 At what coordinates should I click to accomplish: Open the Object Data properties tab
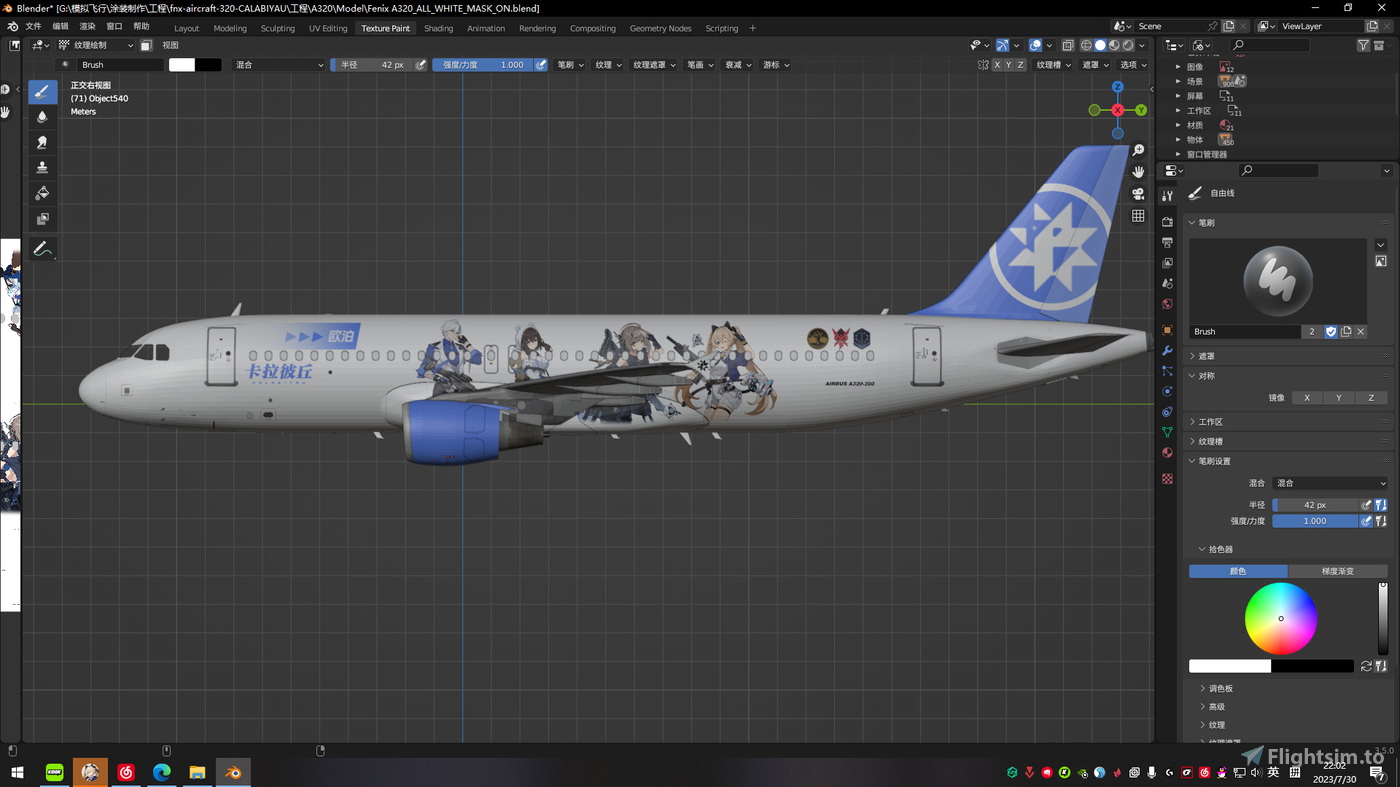coord(1167,432)
